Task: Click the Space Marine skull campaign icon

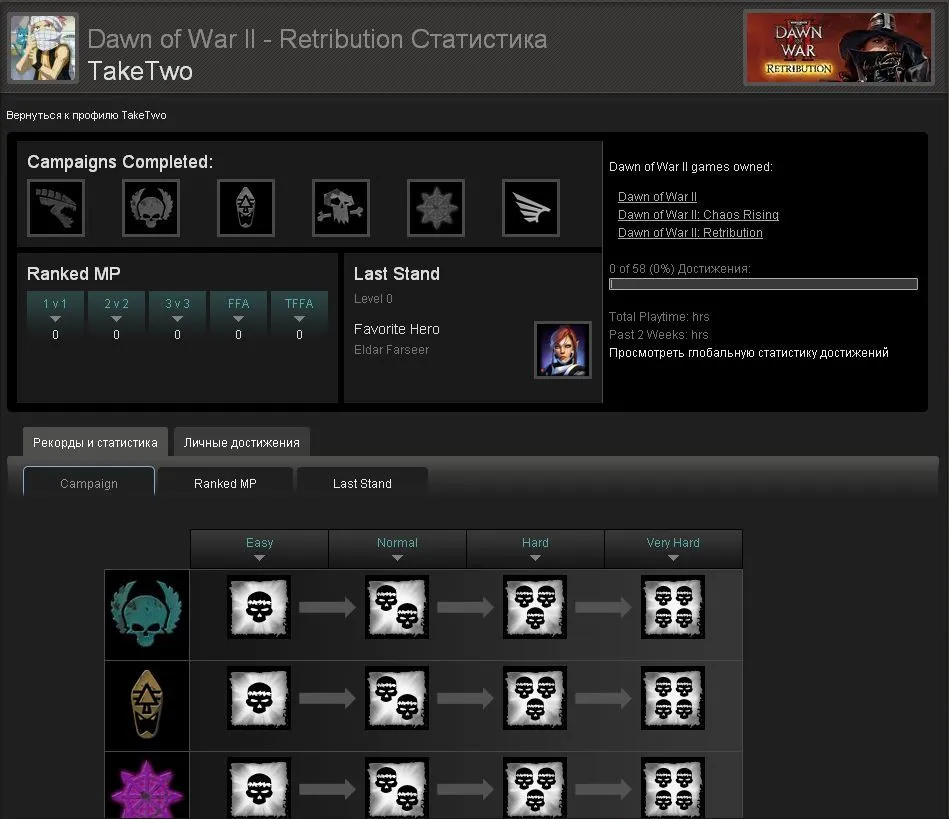Action: (151, 208)
